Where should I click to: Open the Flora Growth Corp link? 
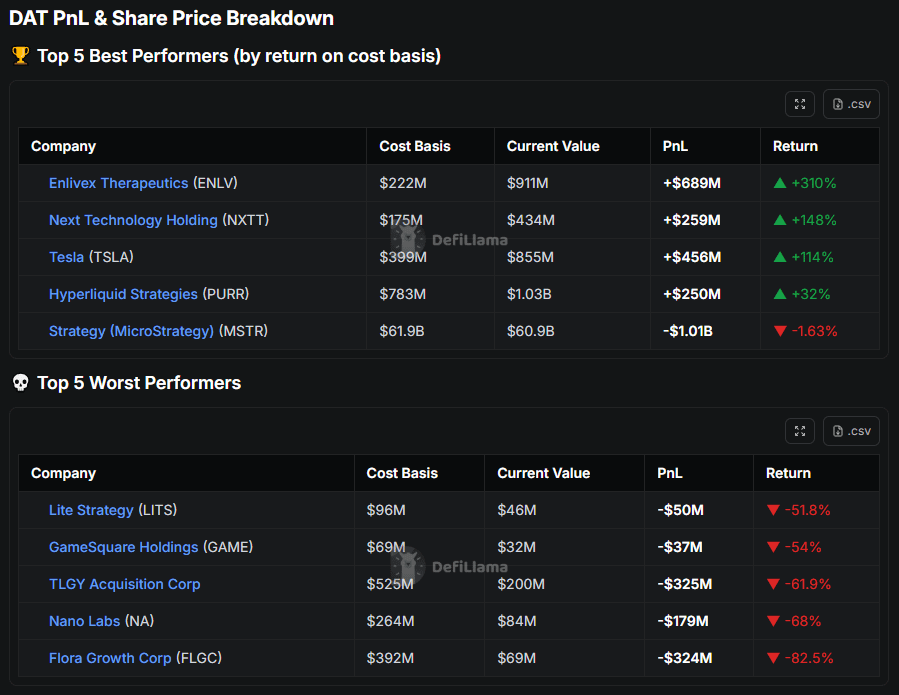coord(110,658)
